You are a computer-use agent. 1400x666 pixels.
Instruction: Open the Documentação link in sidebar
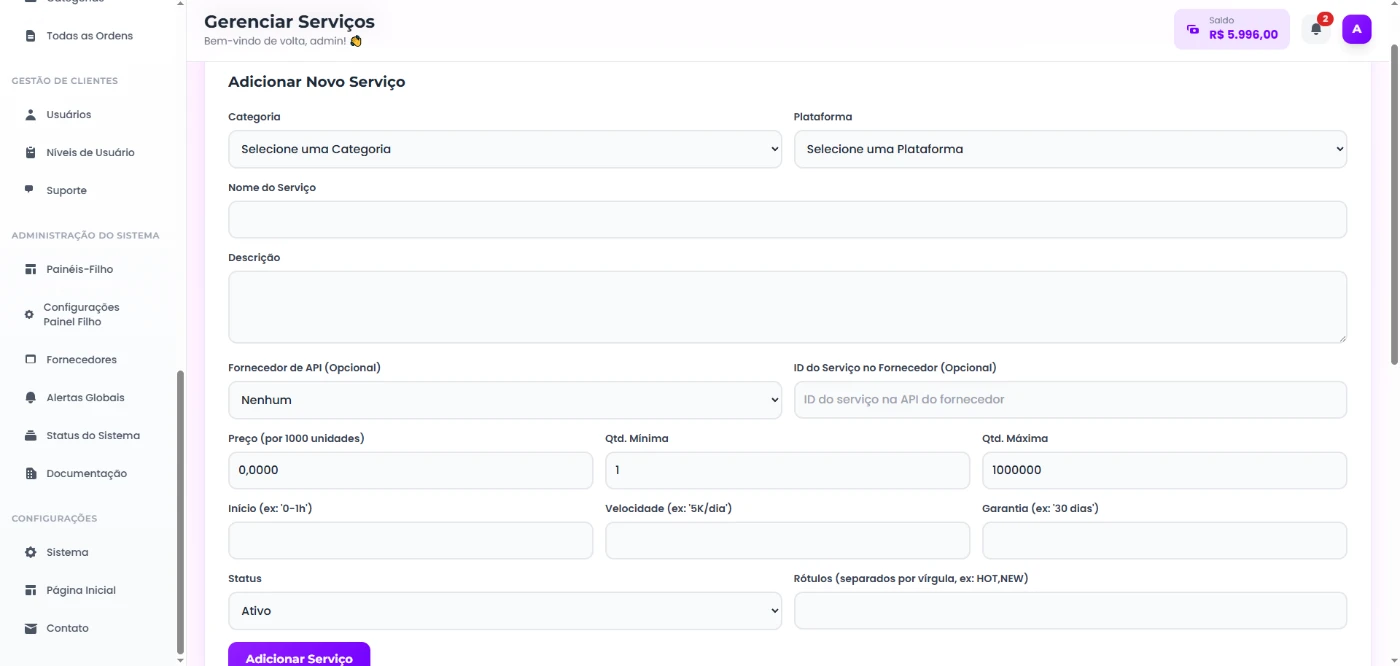coord(86,474)
